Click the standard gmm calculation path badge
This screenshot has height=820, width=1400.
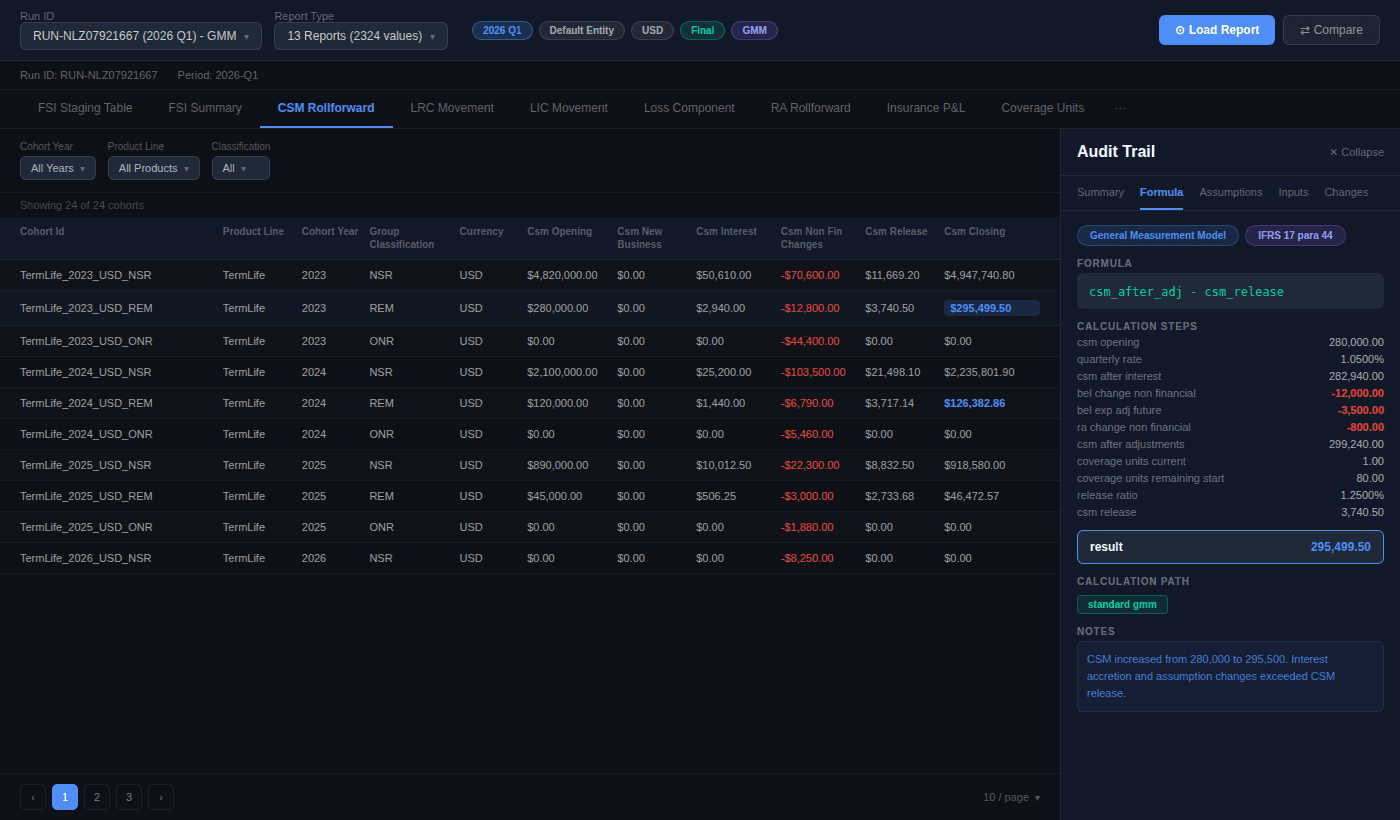coord(1122,604)
